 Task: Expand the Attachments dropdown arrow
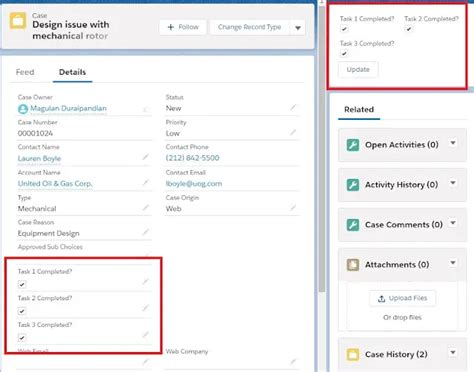click(x=453, y=263)
